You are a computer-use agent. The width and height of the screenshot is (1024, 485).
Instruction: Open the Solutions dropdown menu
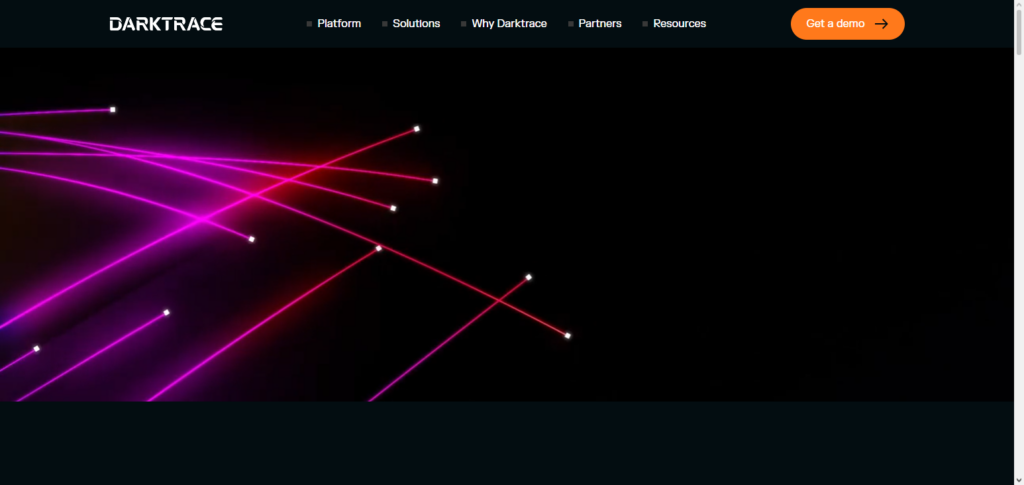(416, 24)
